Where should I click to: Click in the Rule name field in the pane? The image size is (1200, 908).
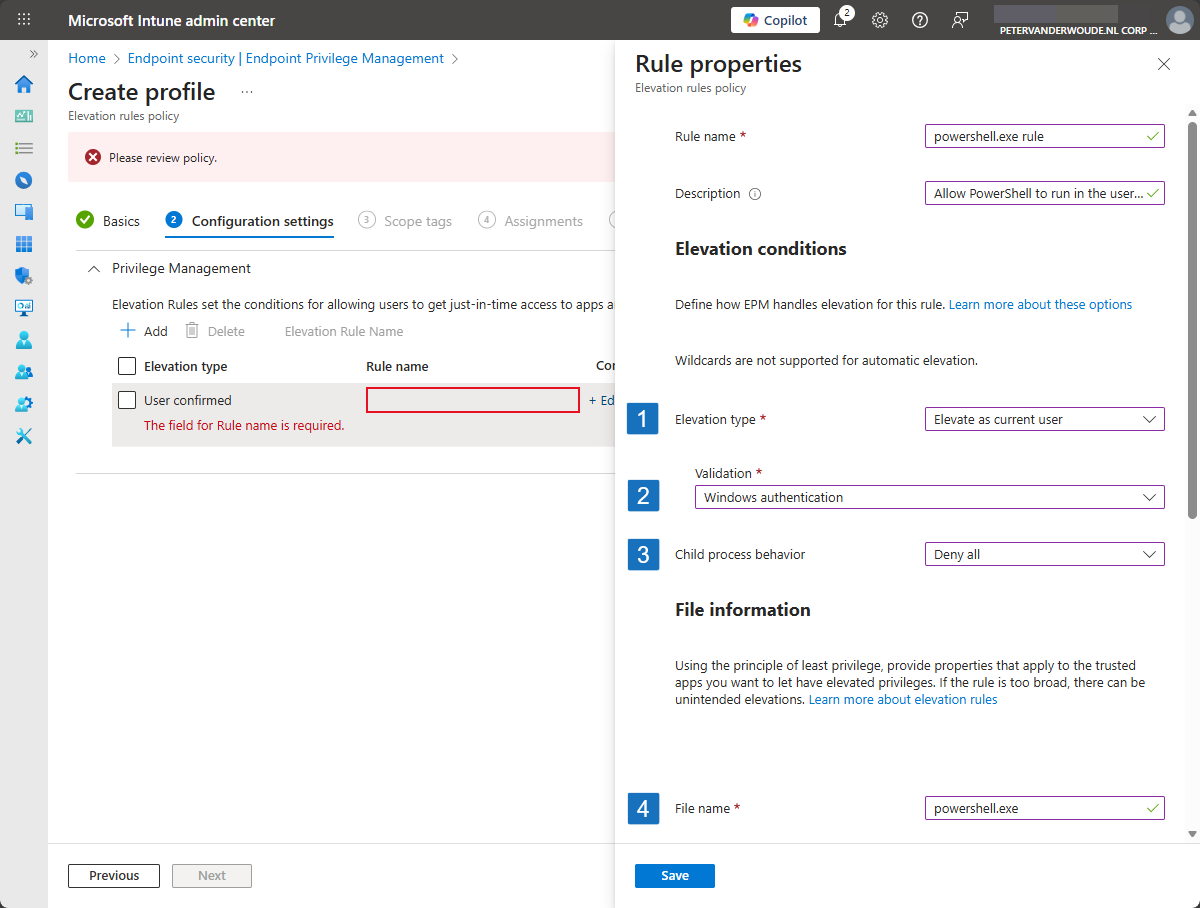pos(1045,136)
